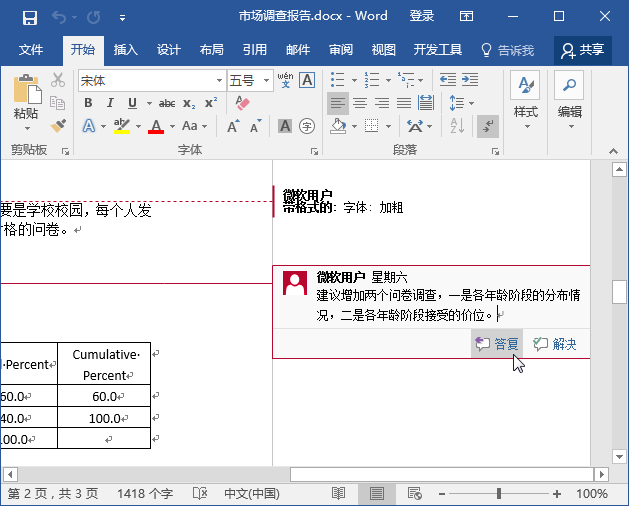Open the 五号 font size dropdown
Image resolution: width=629 pixels, height=506 pixels.
pyautogui.click(x=266, y=81)
